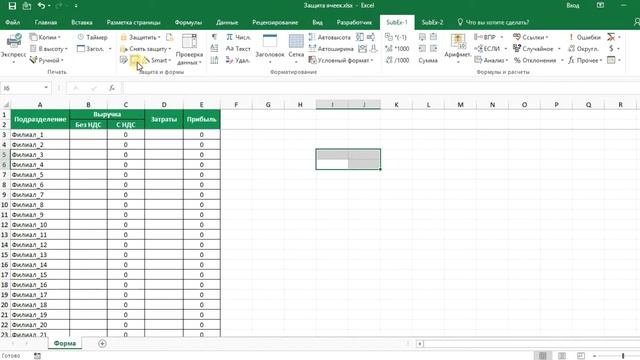Image resolution: width=640 pixels, height=360 pixels.
Task: Click the formula bar input area
Action: click(380, 88)
